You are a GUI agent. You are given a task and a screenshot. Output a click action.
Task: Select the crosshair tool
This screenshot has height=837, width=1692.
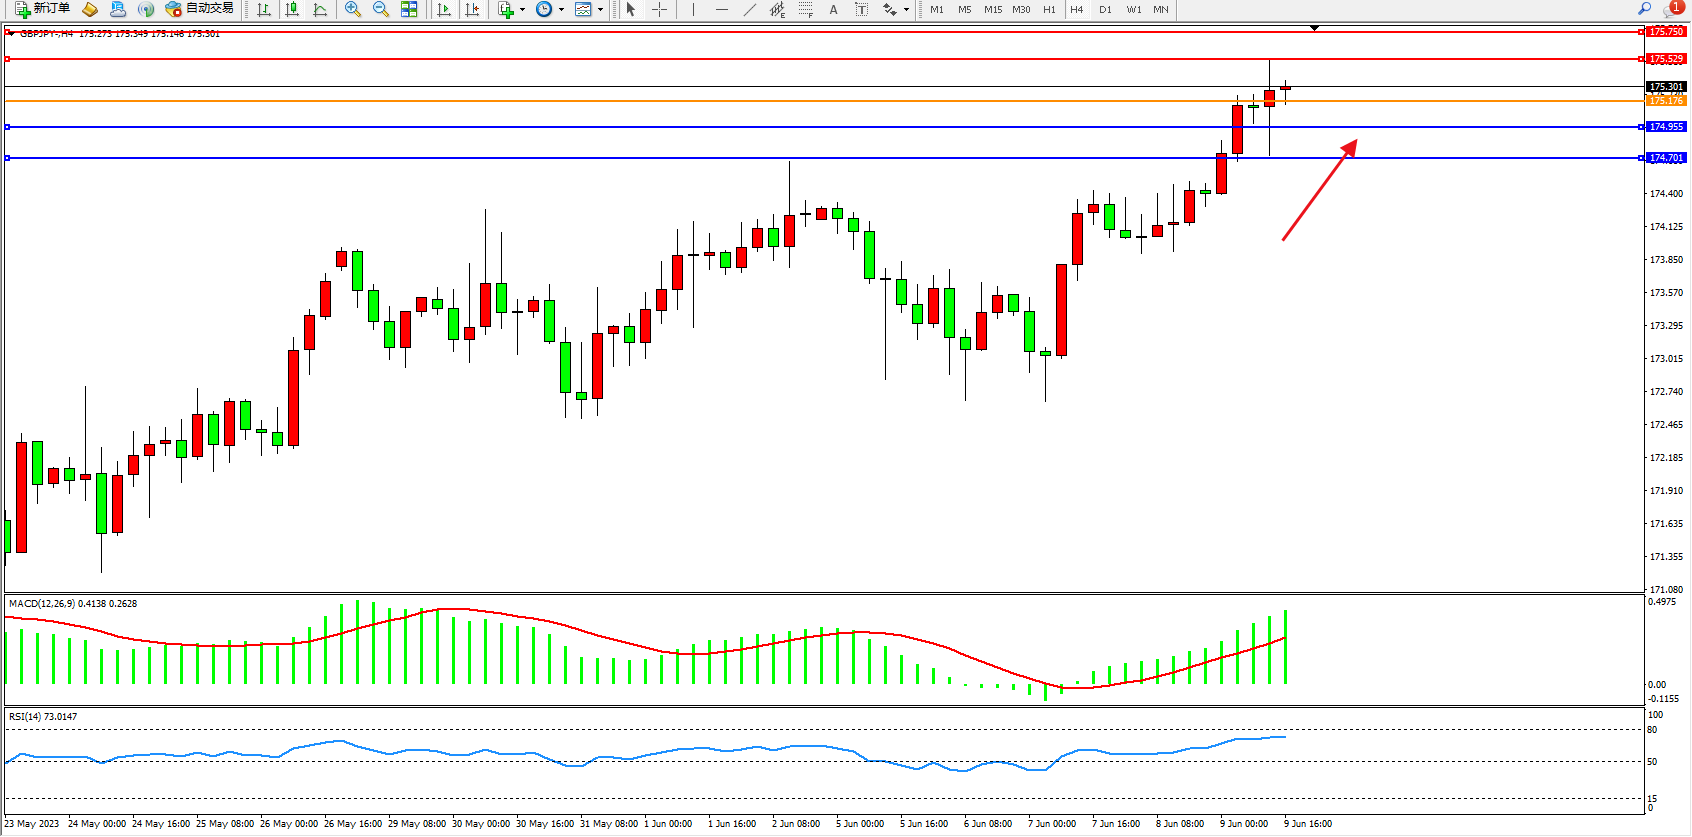pyautogui.click(x=660, y=9)
